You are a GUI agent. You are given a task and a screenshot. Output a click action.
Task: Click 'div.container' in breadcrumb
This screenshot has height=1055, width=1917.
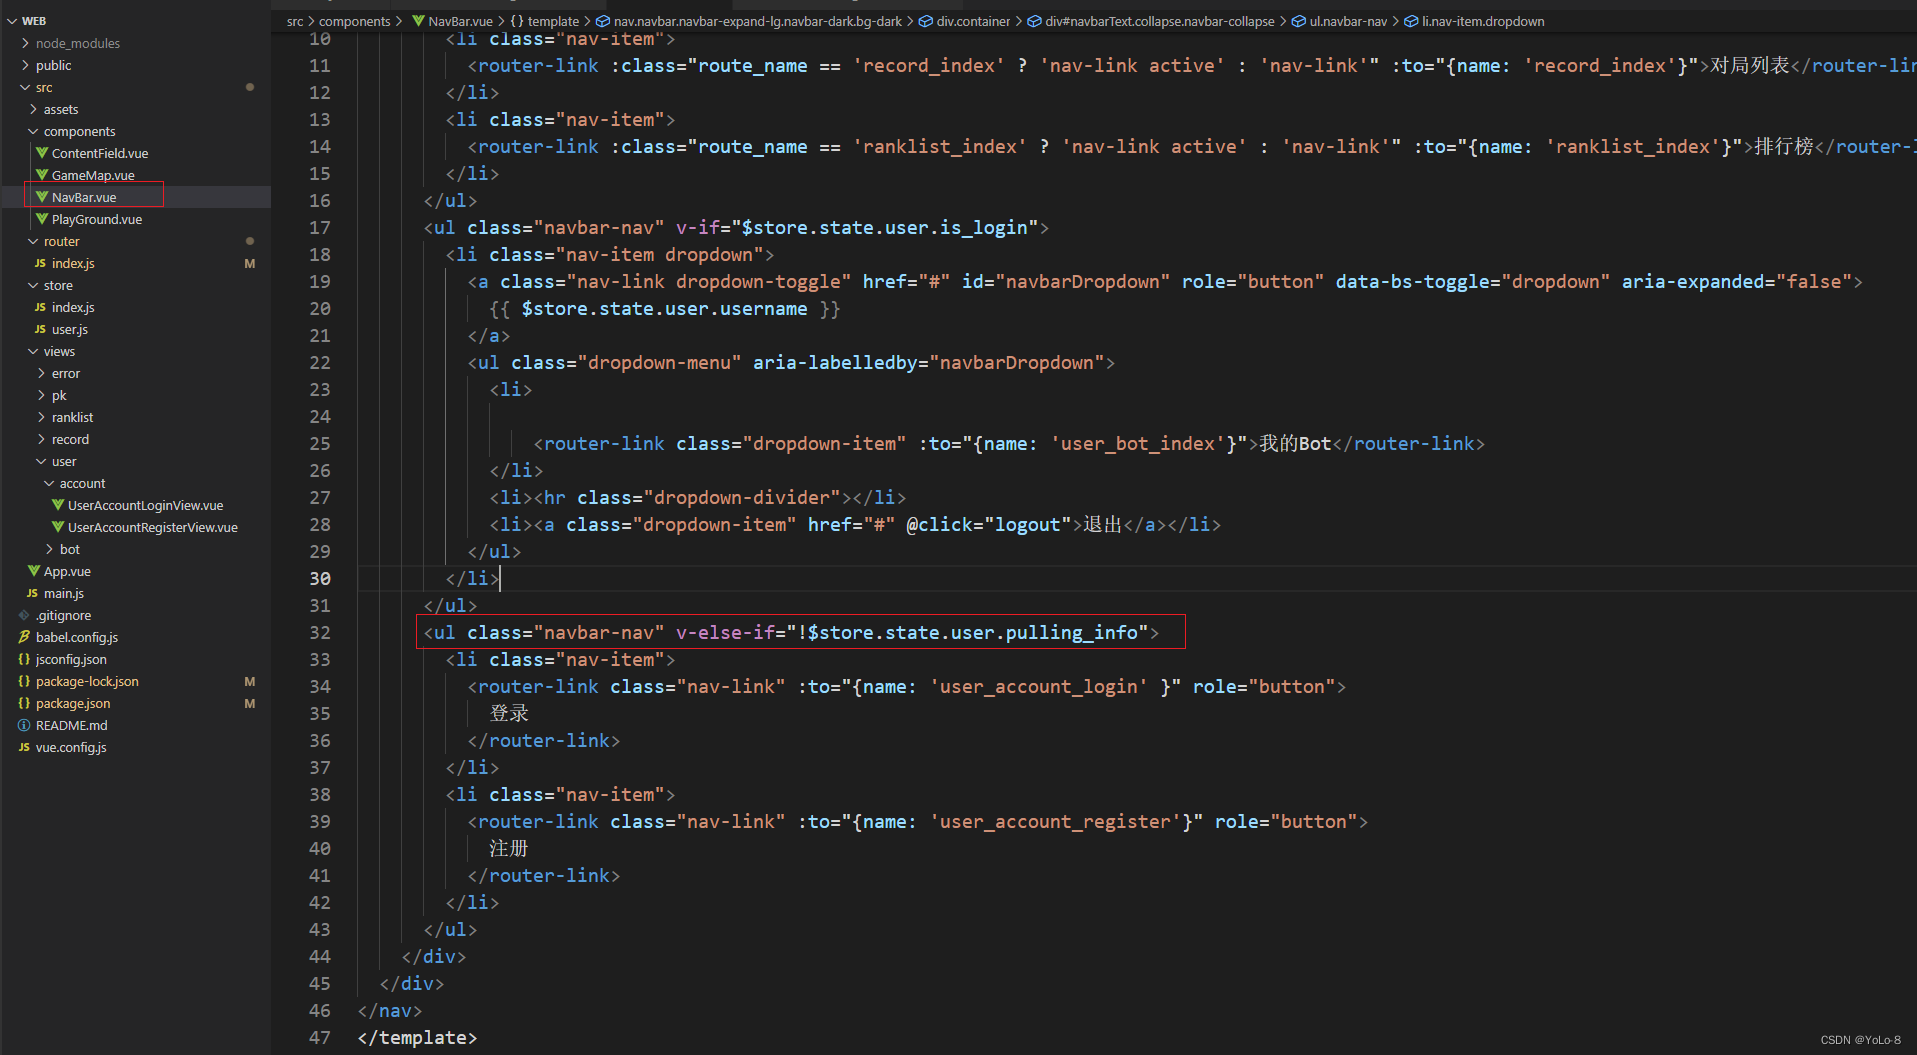973,21
